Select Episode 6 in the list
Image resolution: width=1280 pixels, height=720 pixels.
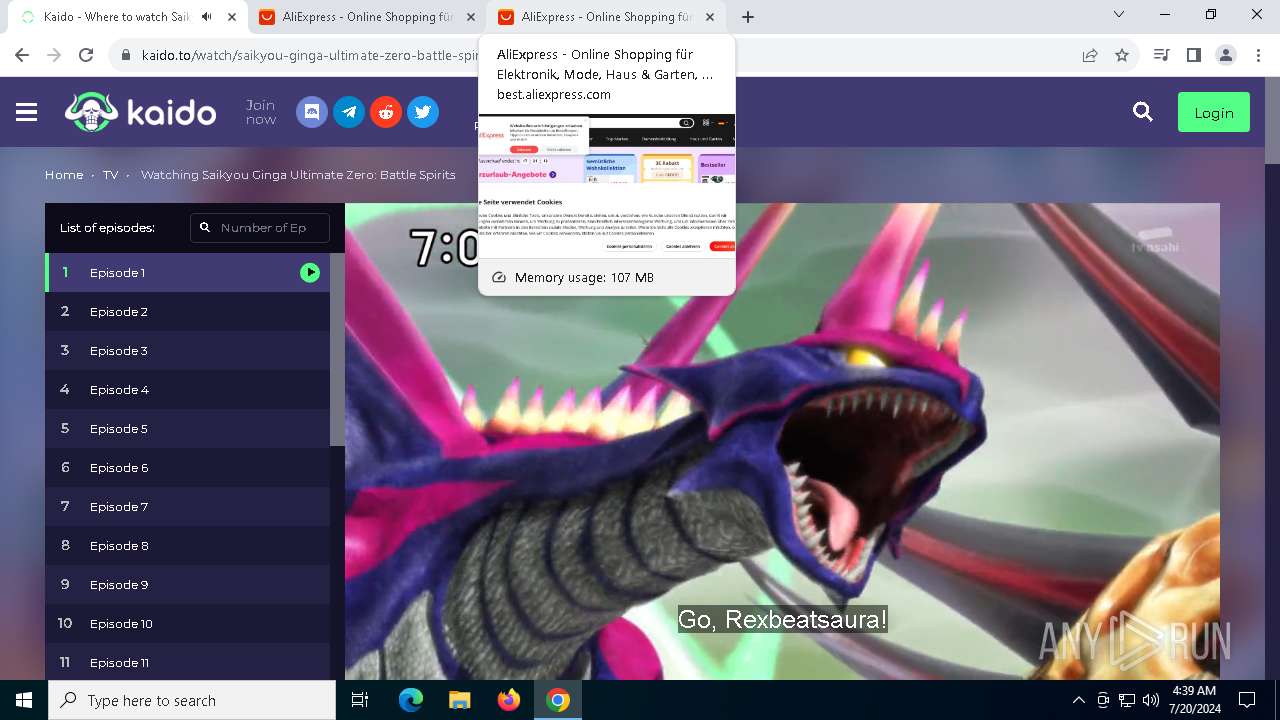click(187, 467)
